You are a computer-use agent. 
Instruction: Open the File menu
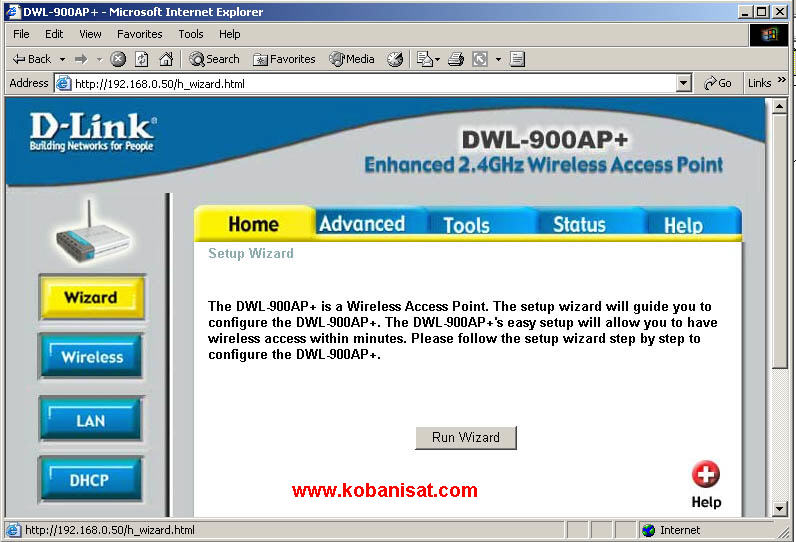[x=21, y=34]
